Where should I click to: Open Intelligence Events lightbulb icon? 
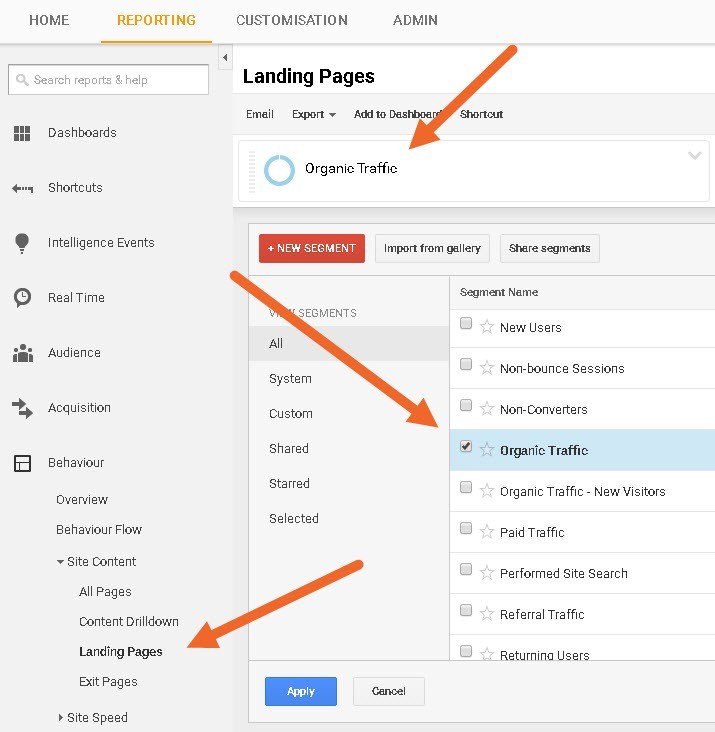[22, 243]
